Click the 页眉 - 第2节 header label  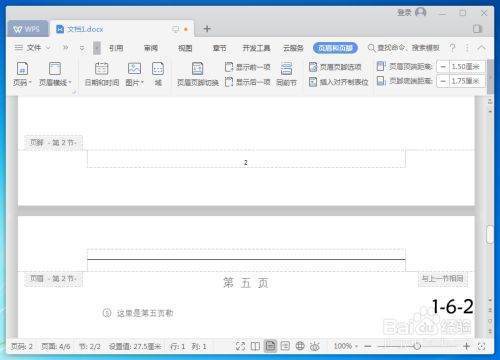pyautogui.click(x=53, y=278)
